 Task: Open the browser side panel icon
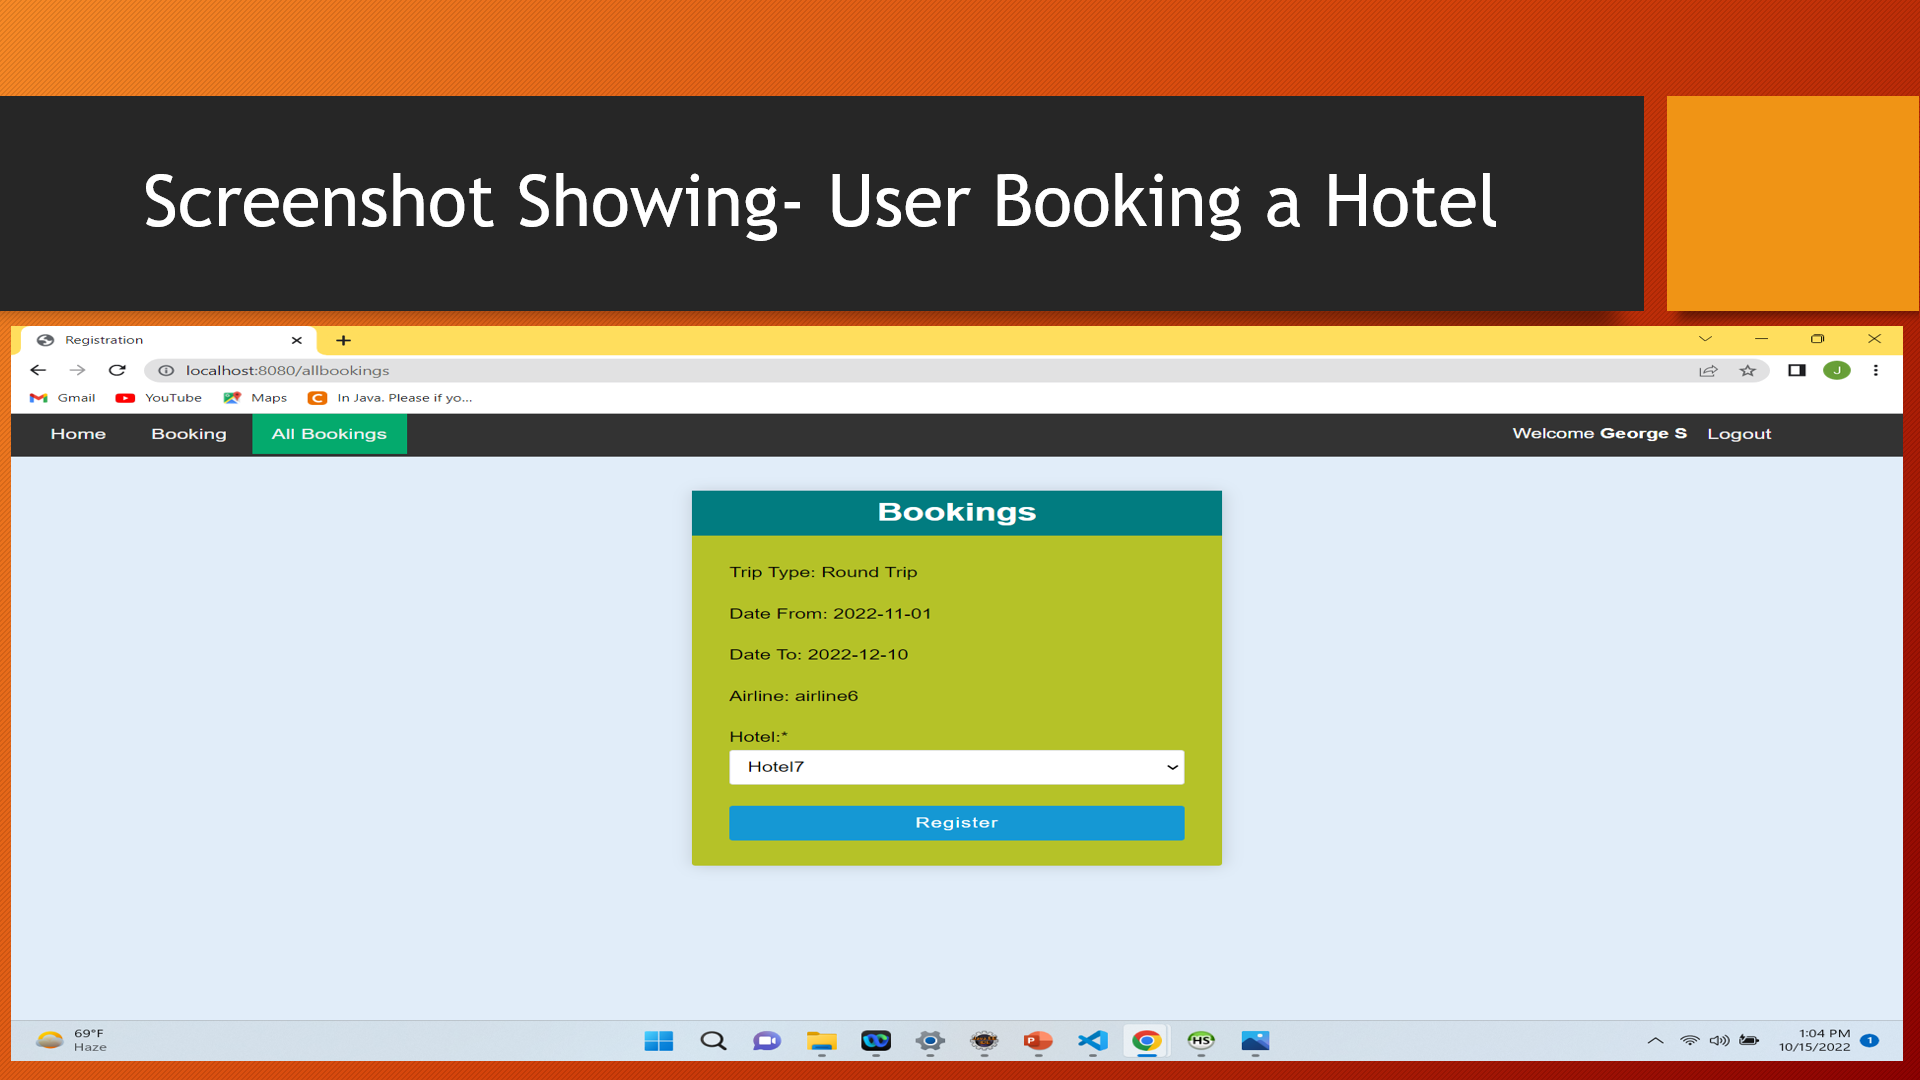point(1797,370)
